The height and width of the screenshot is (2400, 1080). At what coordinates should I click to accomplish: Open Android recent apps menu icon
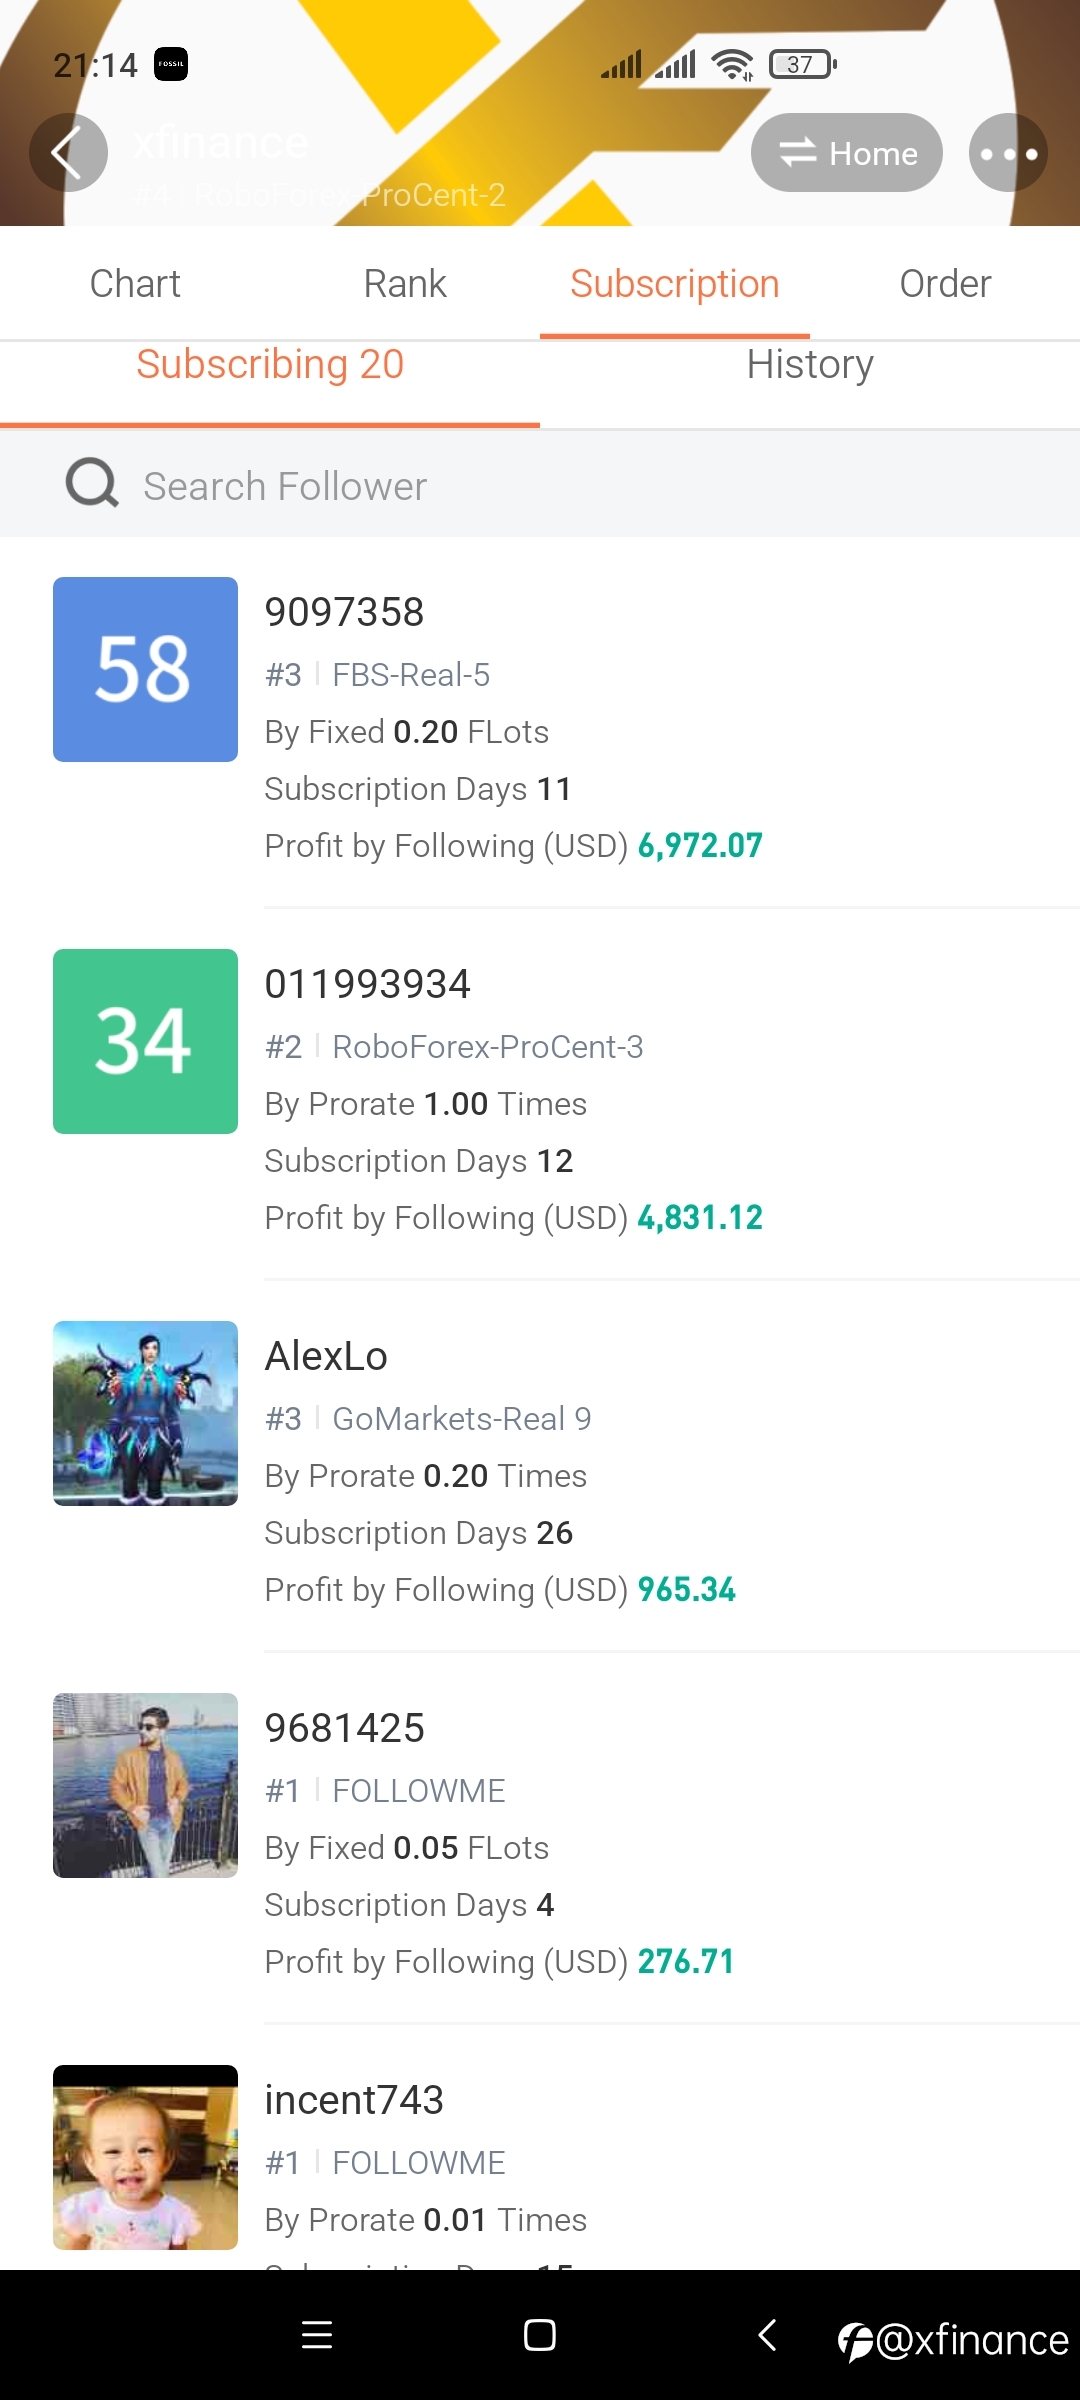tap(317, 2334)
